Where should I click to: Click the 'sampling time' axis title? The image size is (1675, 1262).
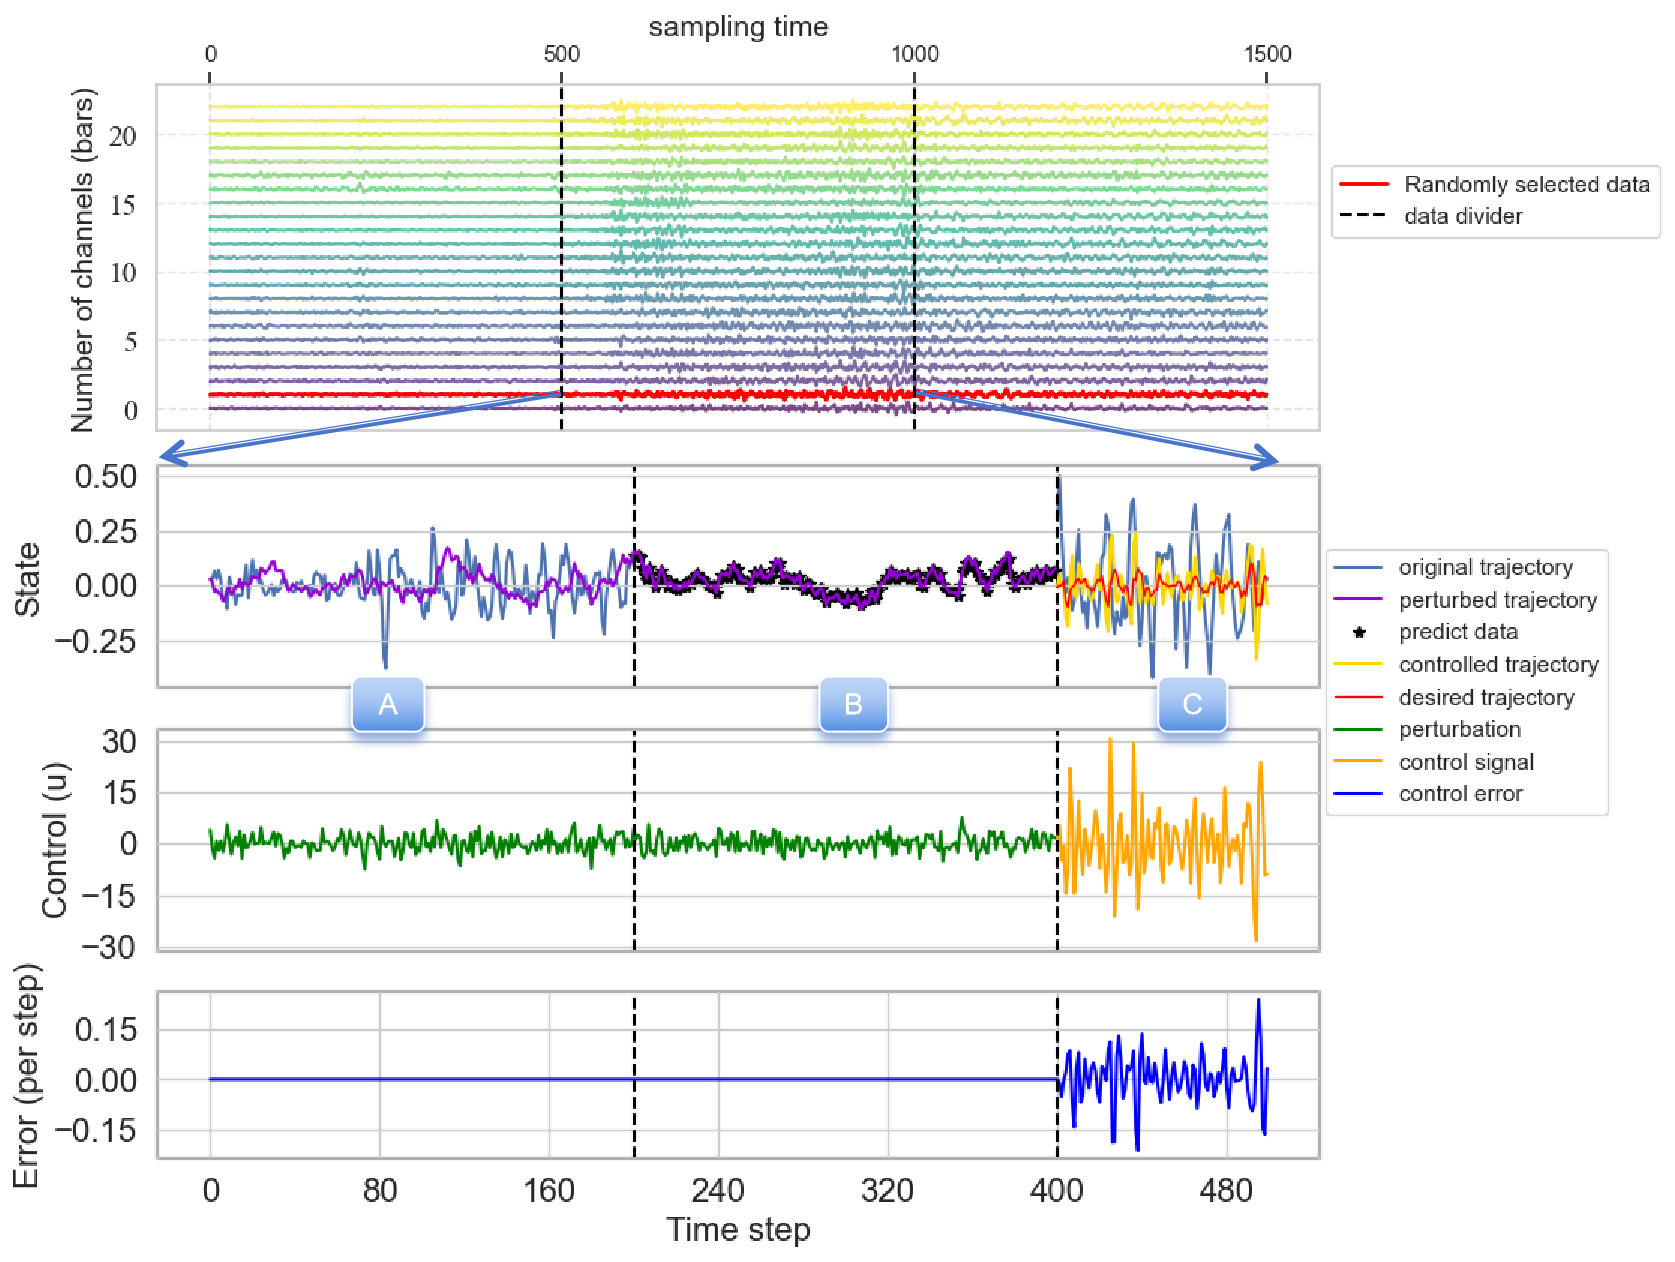pos(738,27)
